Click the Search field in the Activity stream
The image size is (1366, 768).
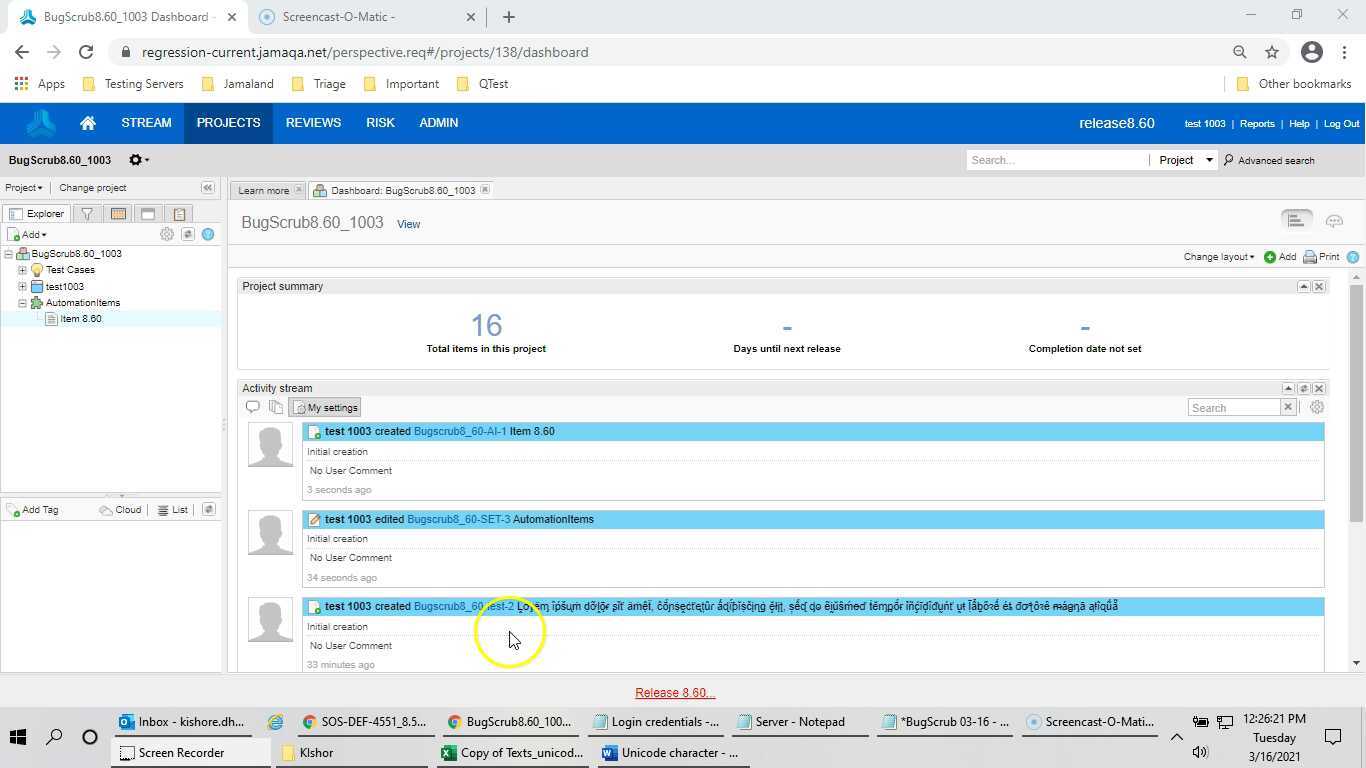pos(1237,407)
